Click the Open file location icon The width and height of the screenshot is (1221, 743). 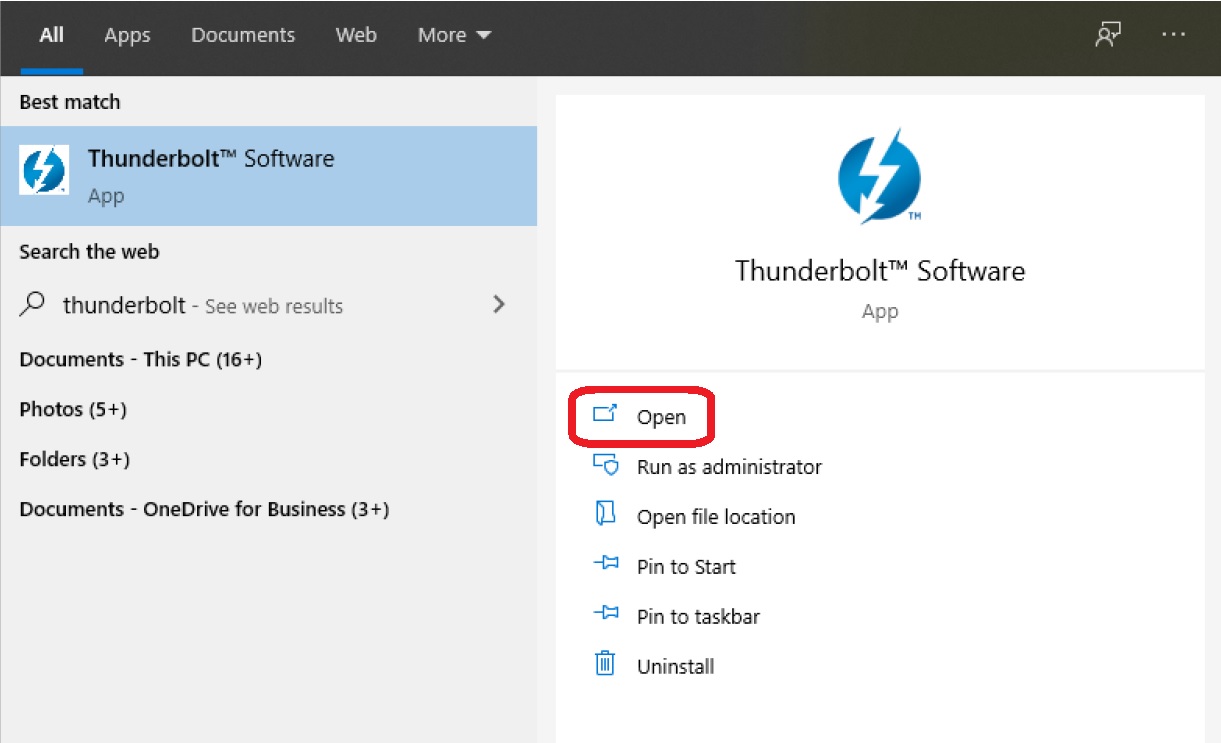click(x=606, y=515)
